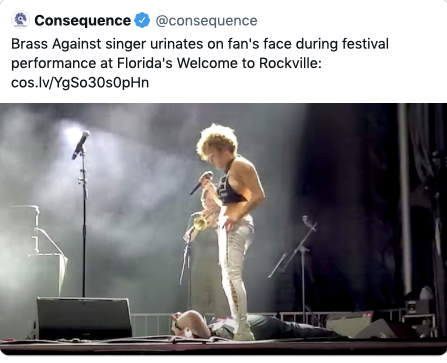Click the singer's curly blonde hair
This screenshot has width=447, height=363.
coord(217,141)
